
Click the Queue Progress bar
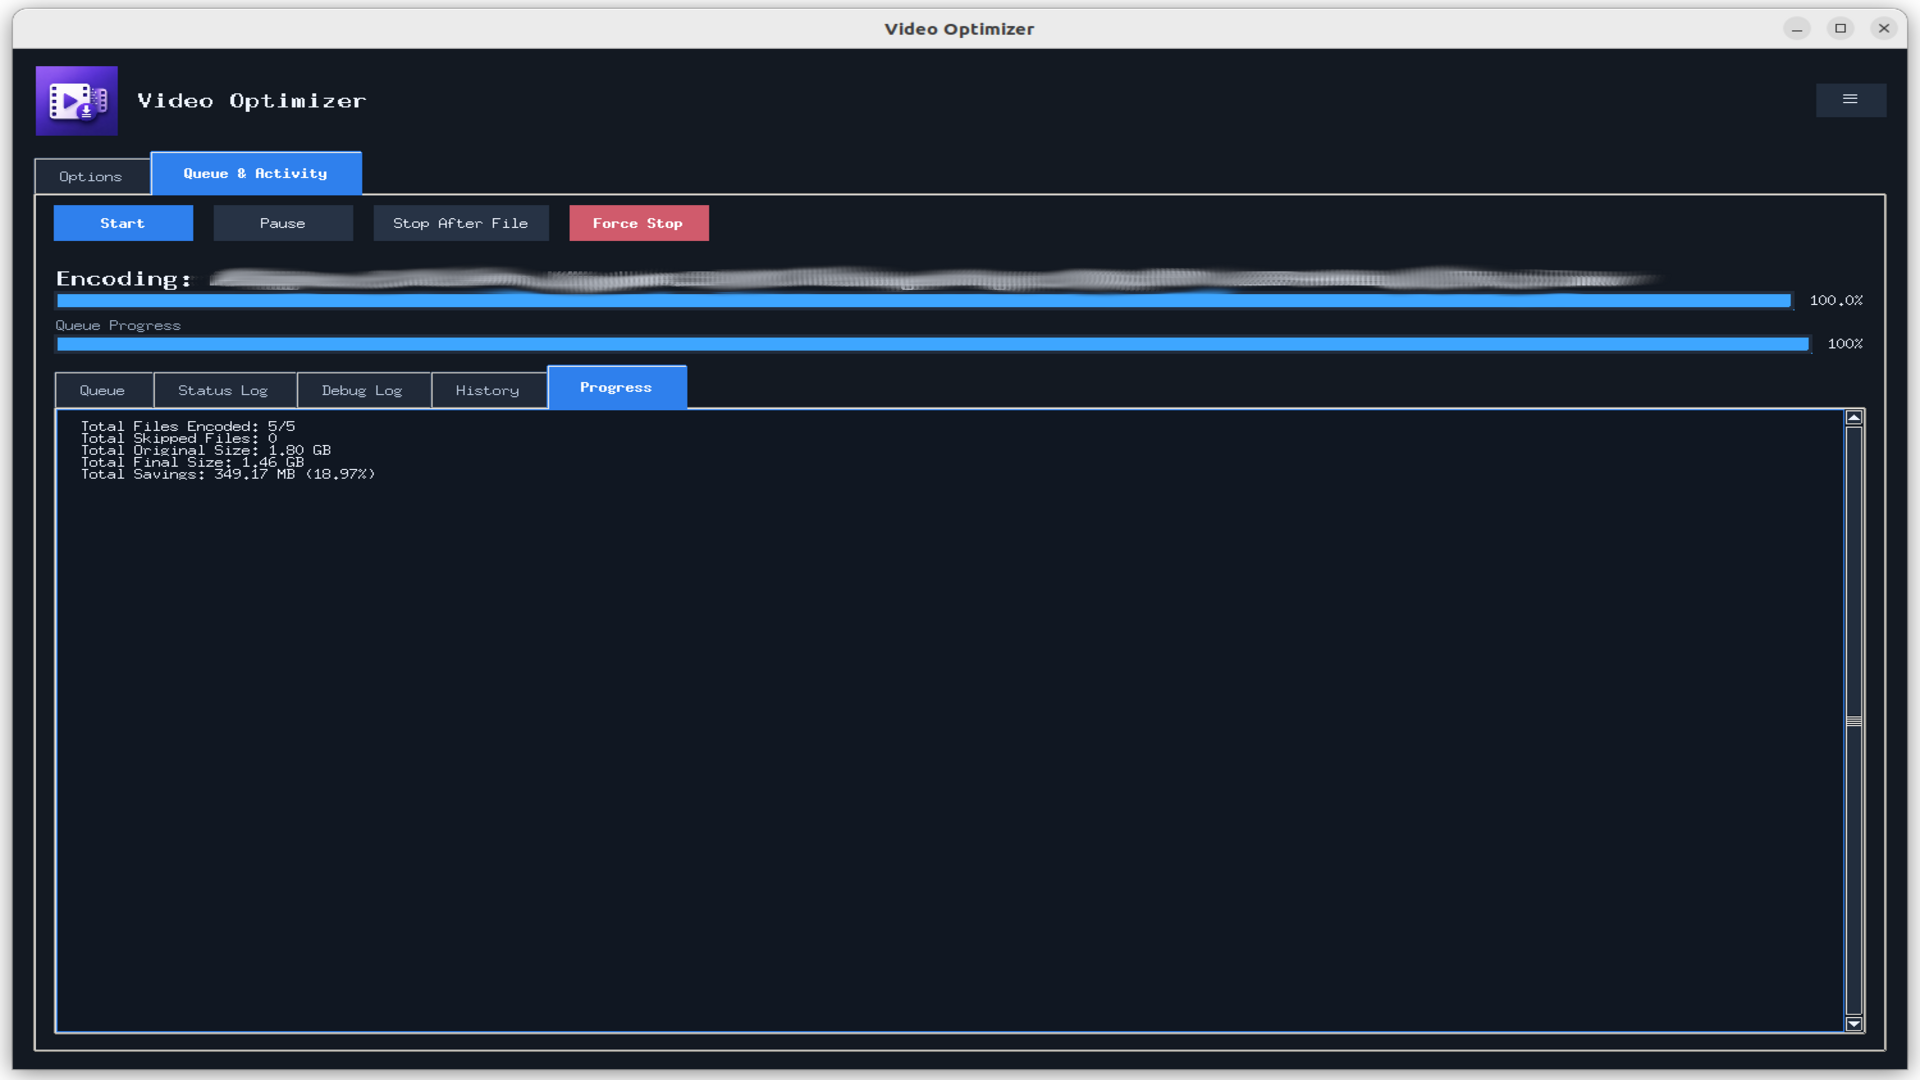(933, 344)
